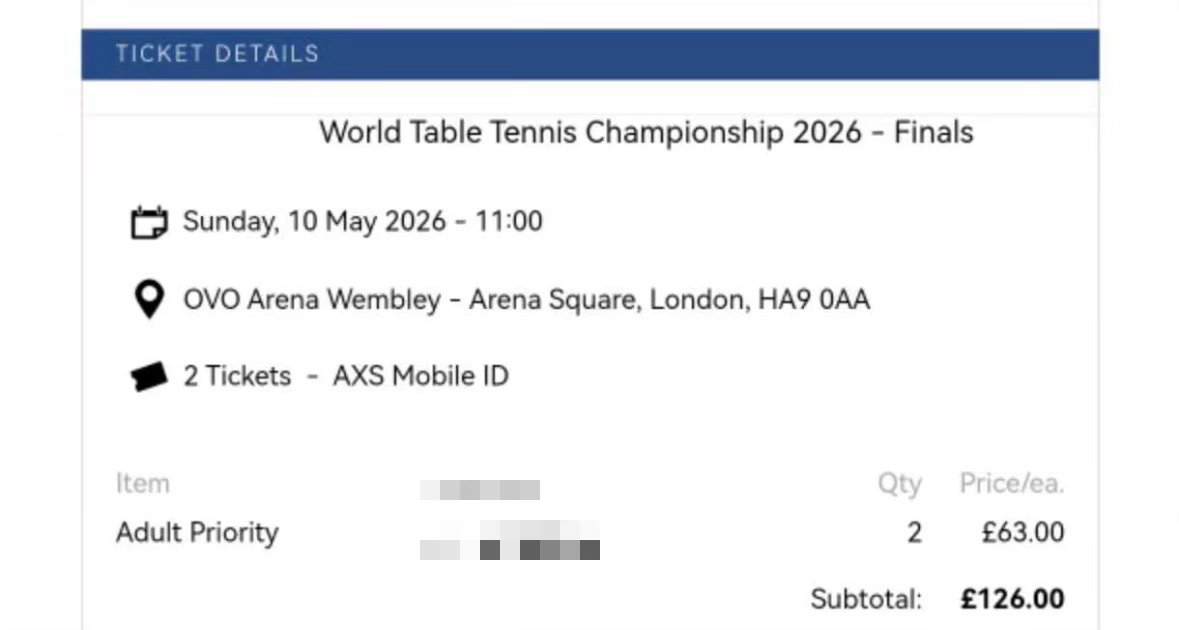Click the £126.00 subtotal amount

(x=1012, y=599)
